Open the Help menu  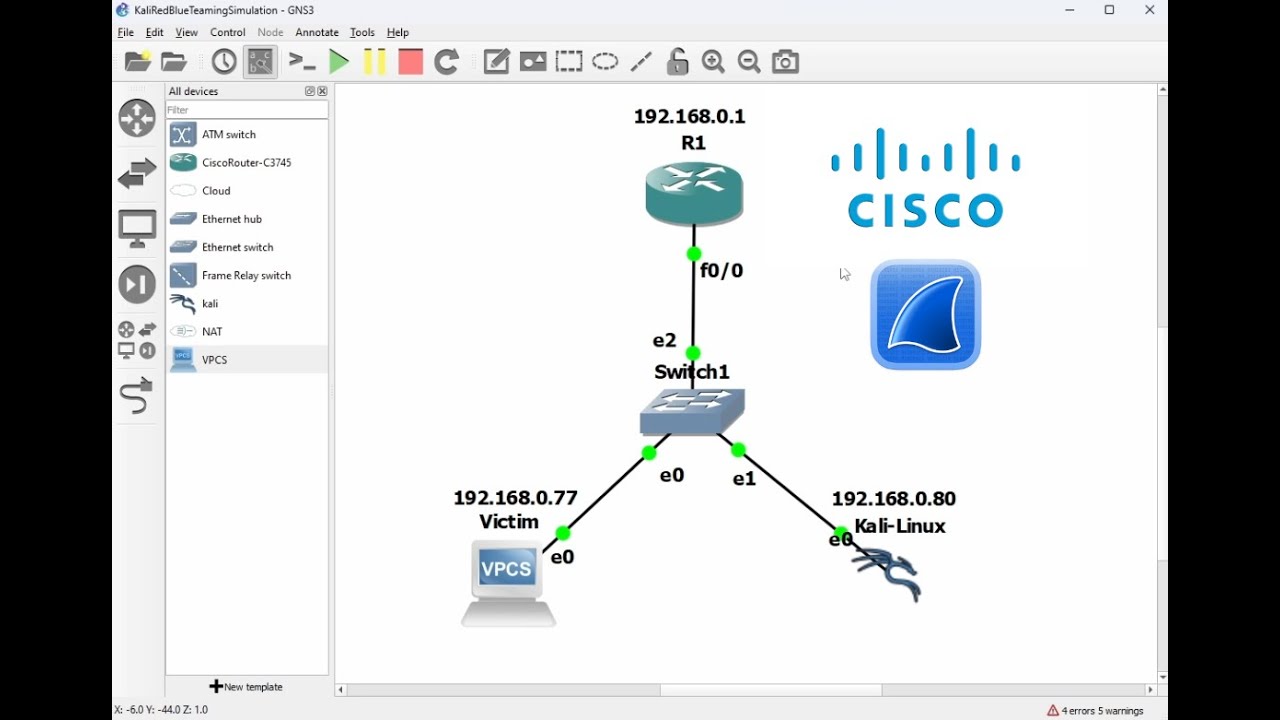[398, 32]
